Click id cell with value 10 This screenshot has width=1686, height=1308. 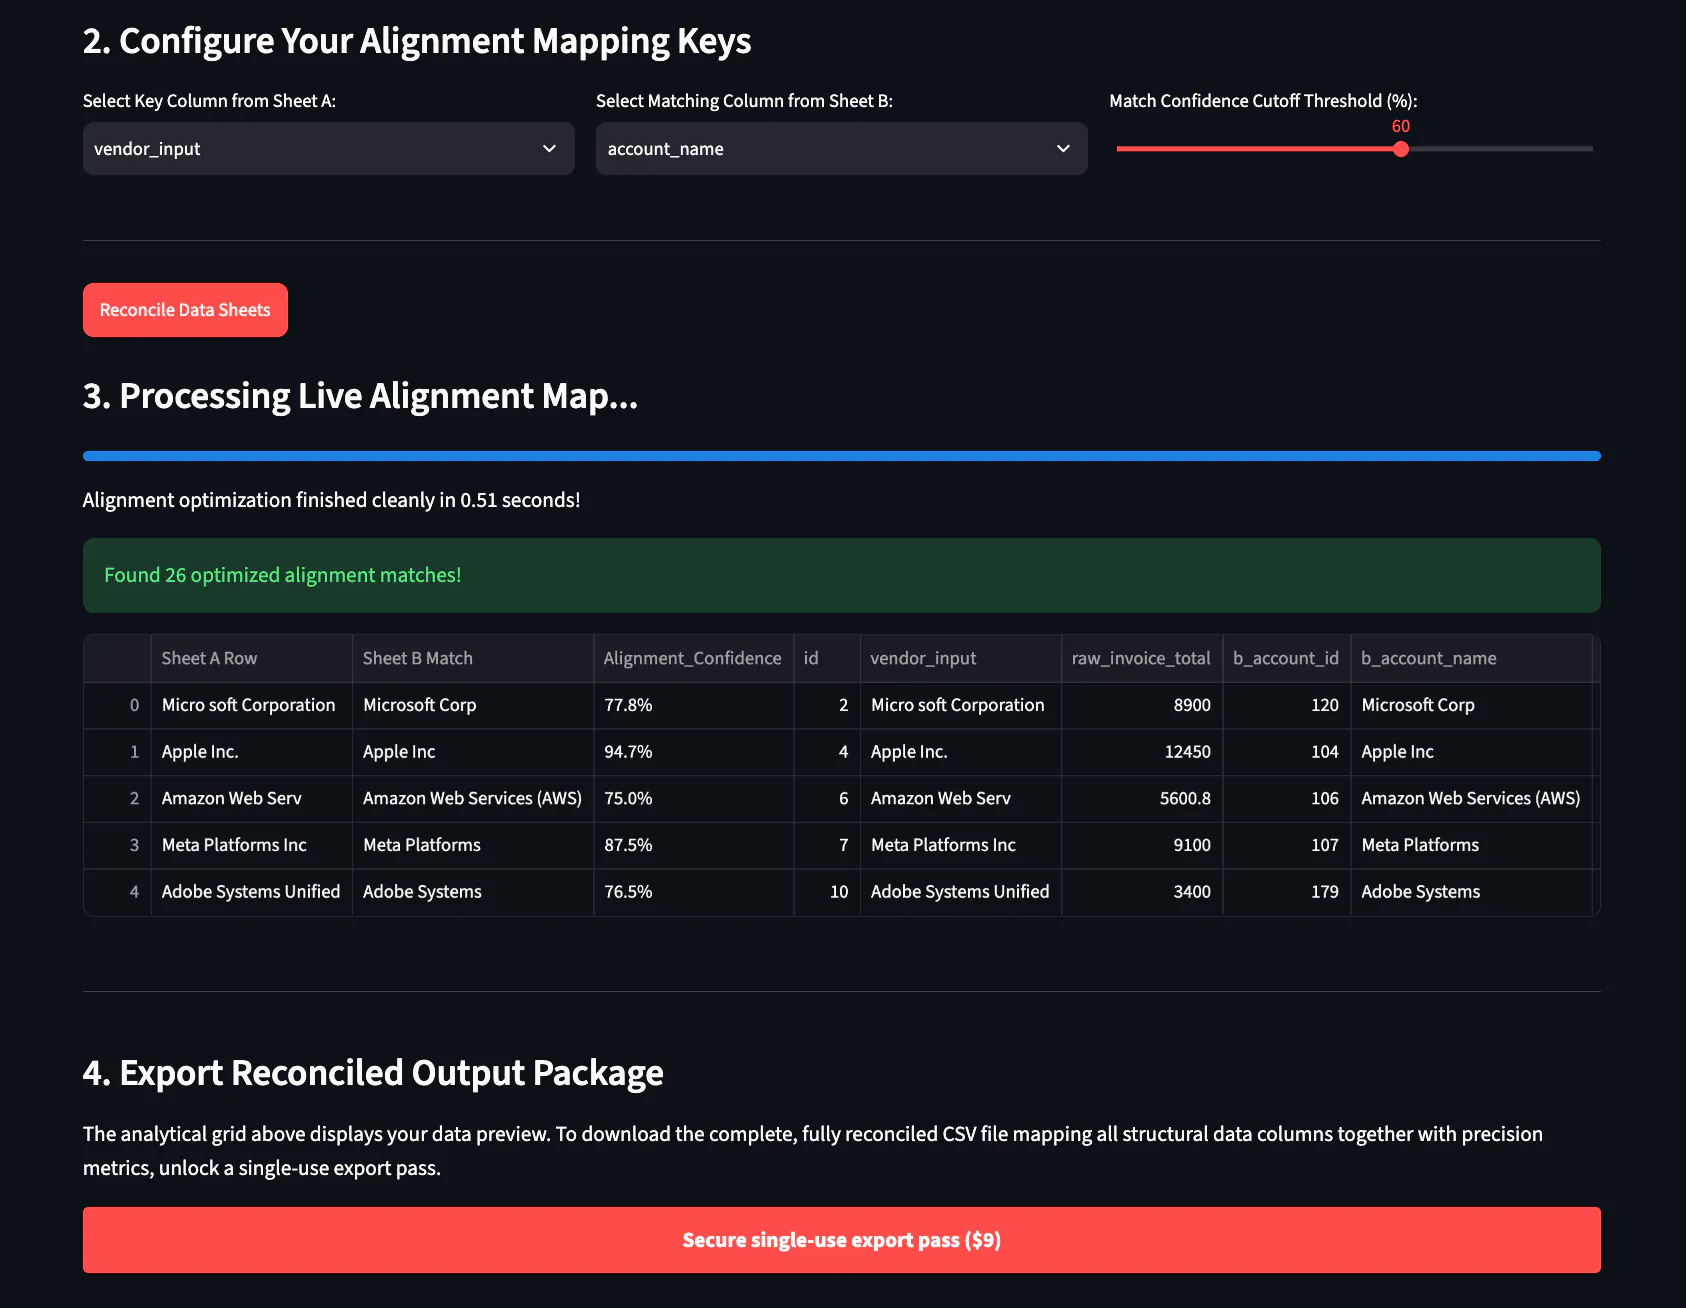pos(827,892)
